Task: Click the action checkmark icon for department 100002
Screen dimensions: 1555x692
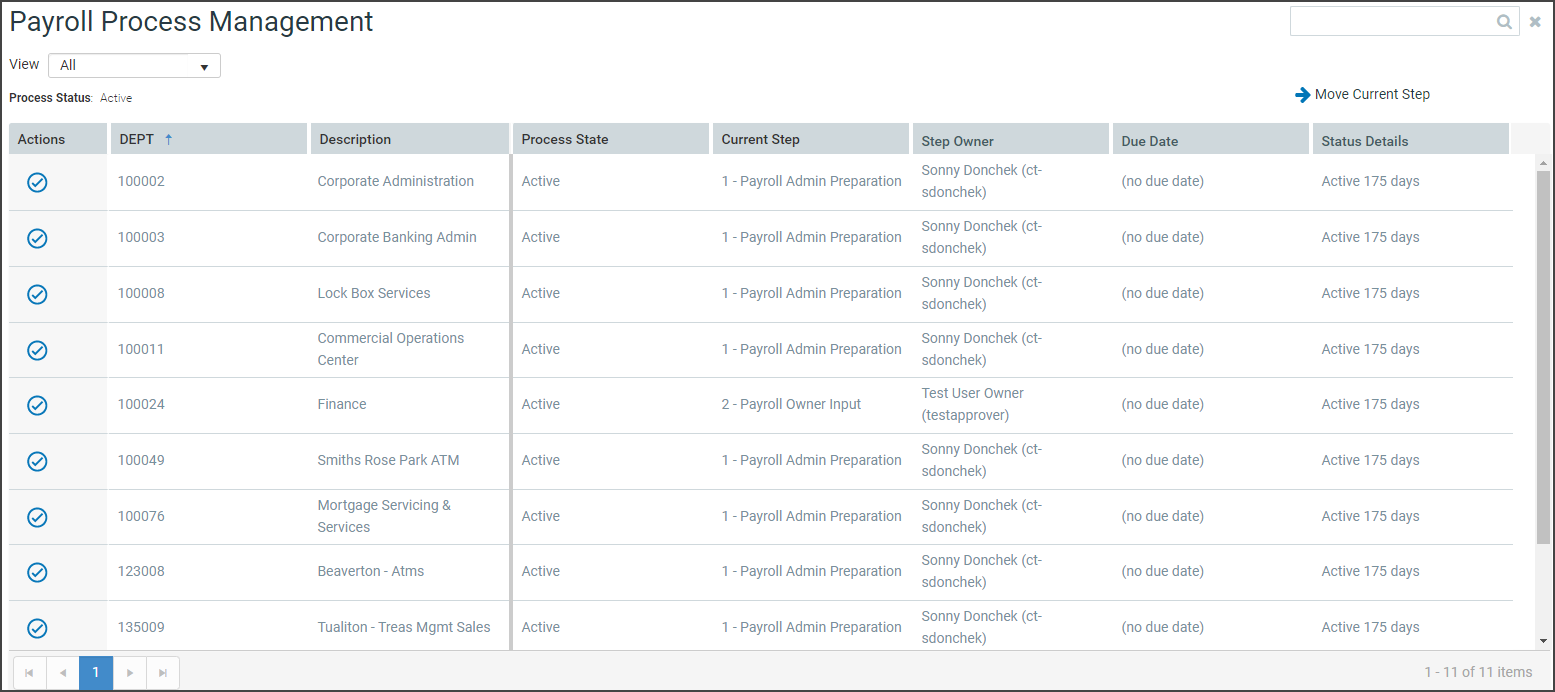Action: tap(37, 182)
